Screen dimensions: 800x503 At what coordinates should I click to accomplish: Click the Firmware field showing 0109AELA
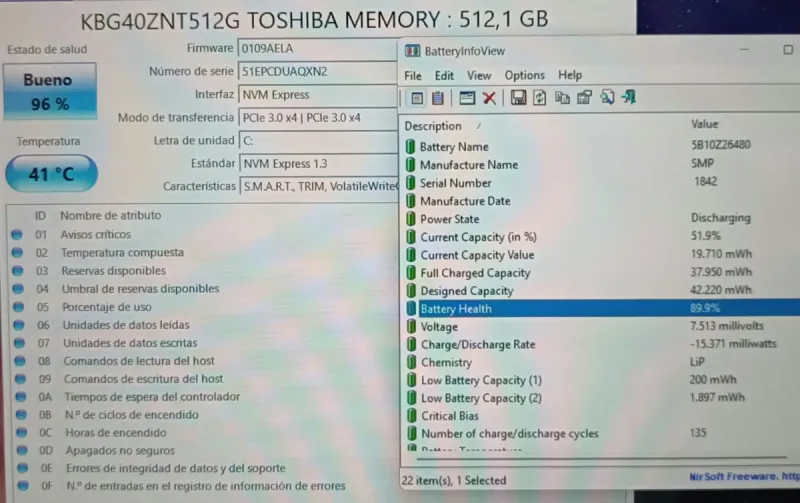[317, 48]
